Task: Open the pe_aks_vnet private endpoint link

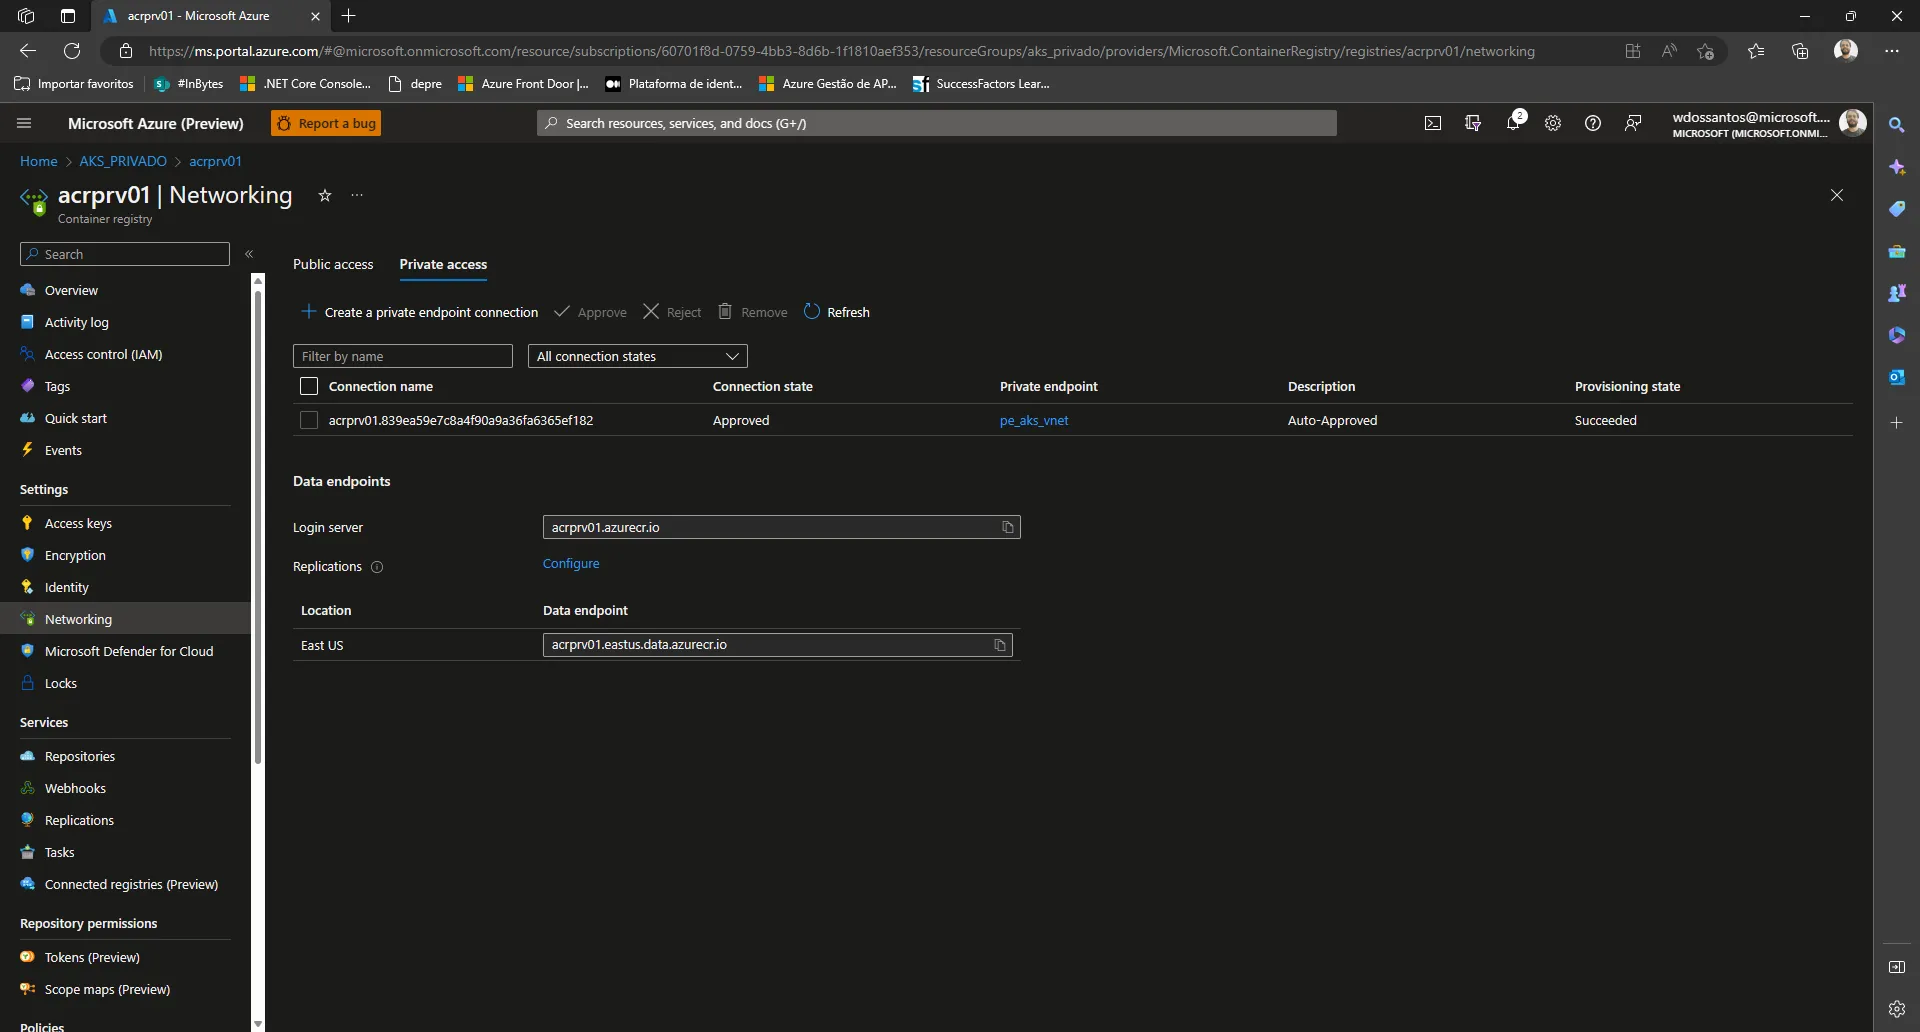Action: point(1034,420)
